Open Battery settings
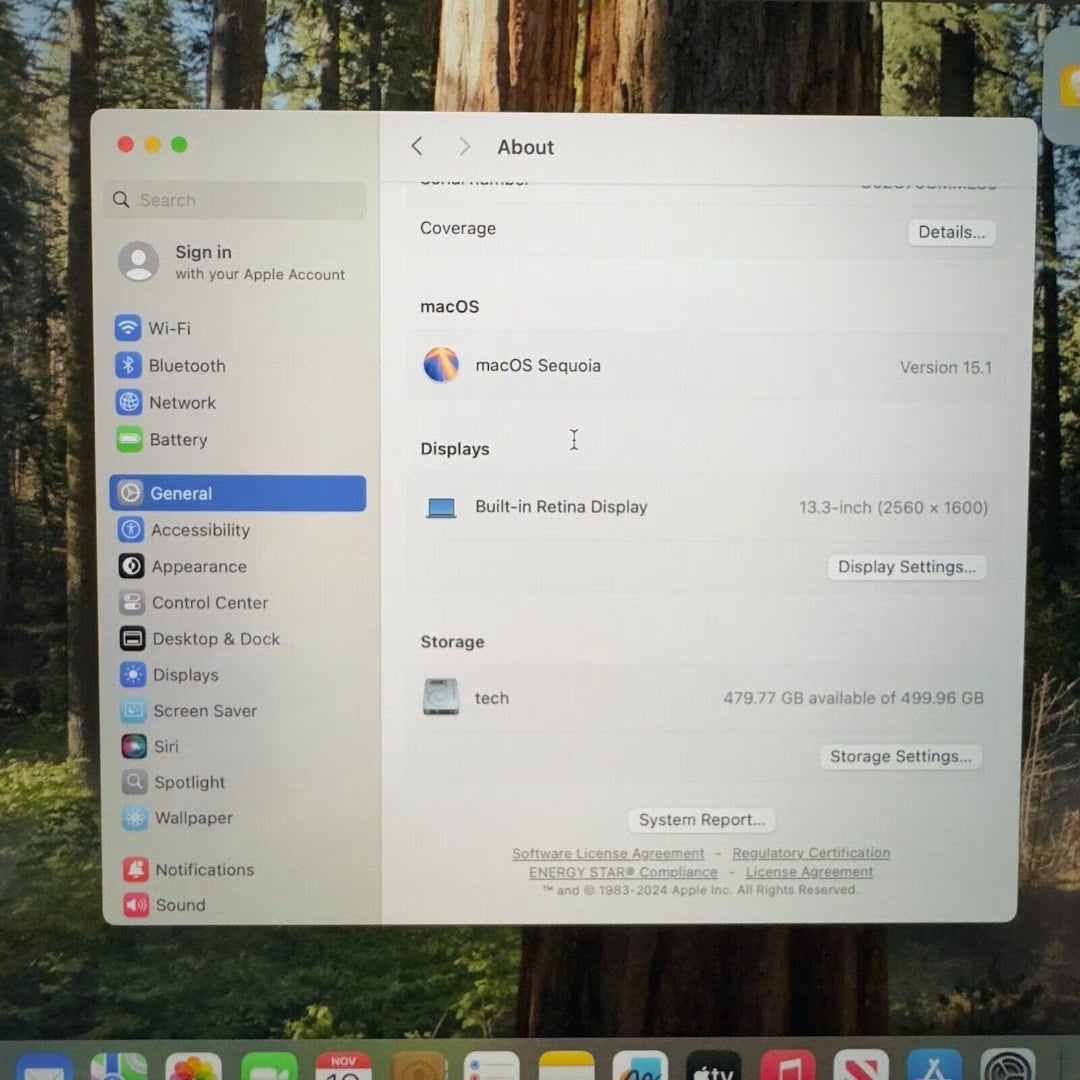 pos(178,440)
